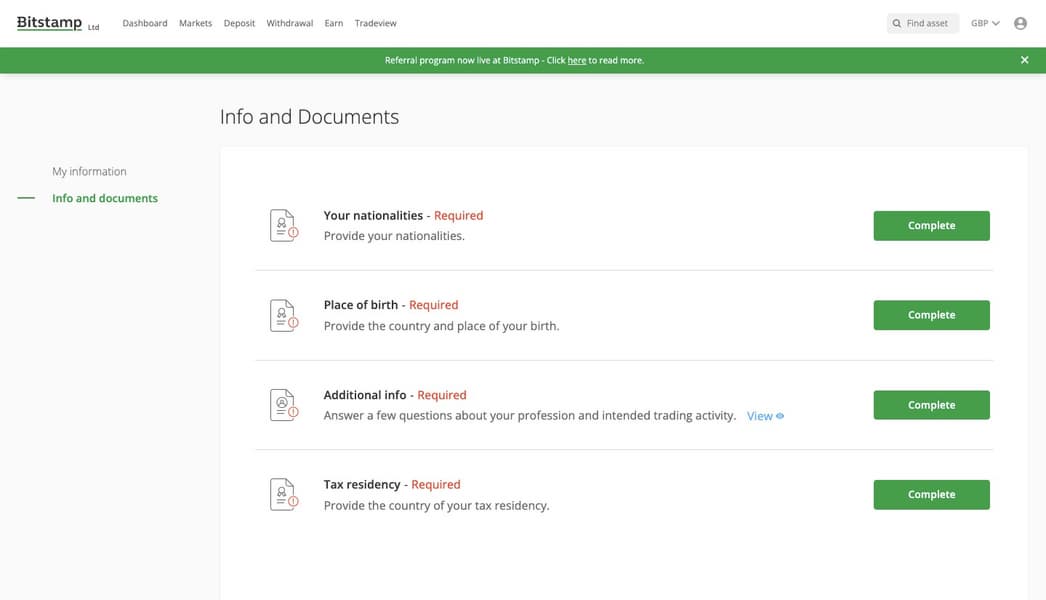This screenshot has width=1046, height=600.
Task: Open the Deposit section
Action: pos(239,23)
